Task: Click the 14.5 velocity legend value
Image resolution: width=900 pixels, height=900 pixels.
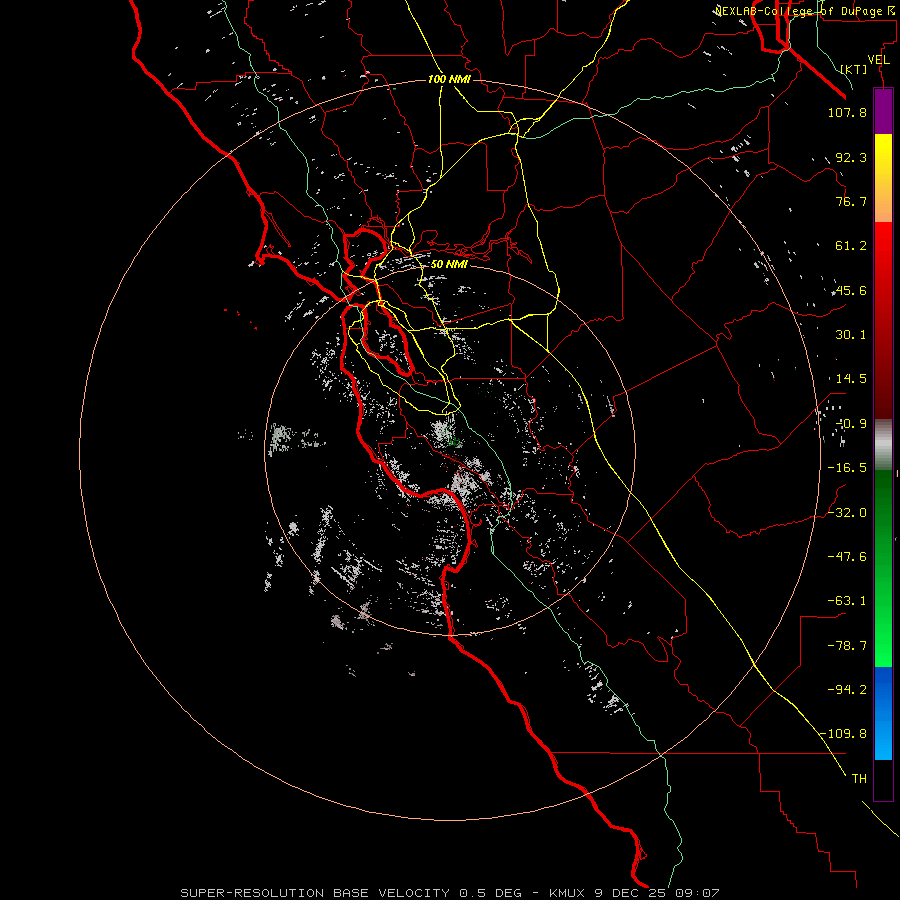Action: click(x=851, y=379)
